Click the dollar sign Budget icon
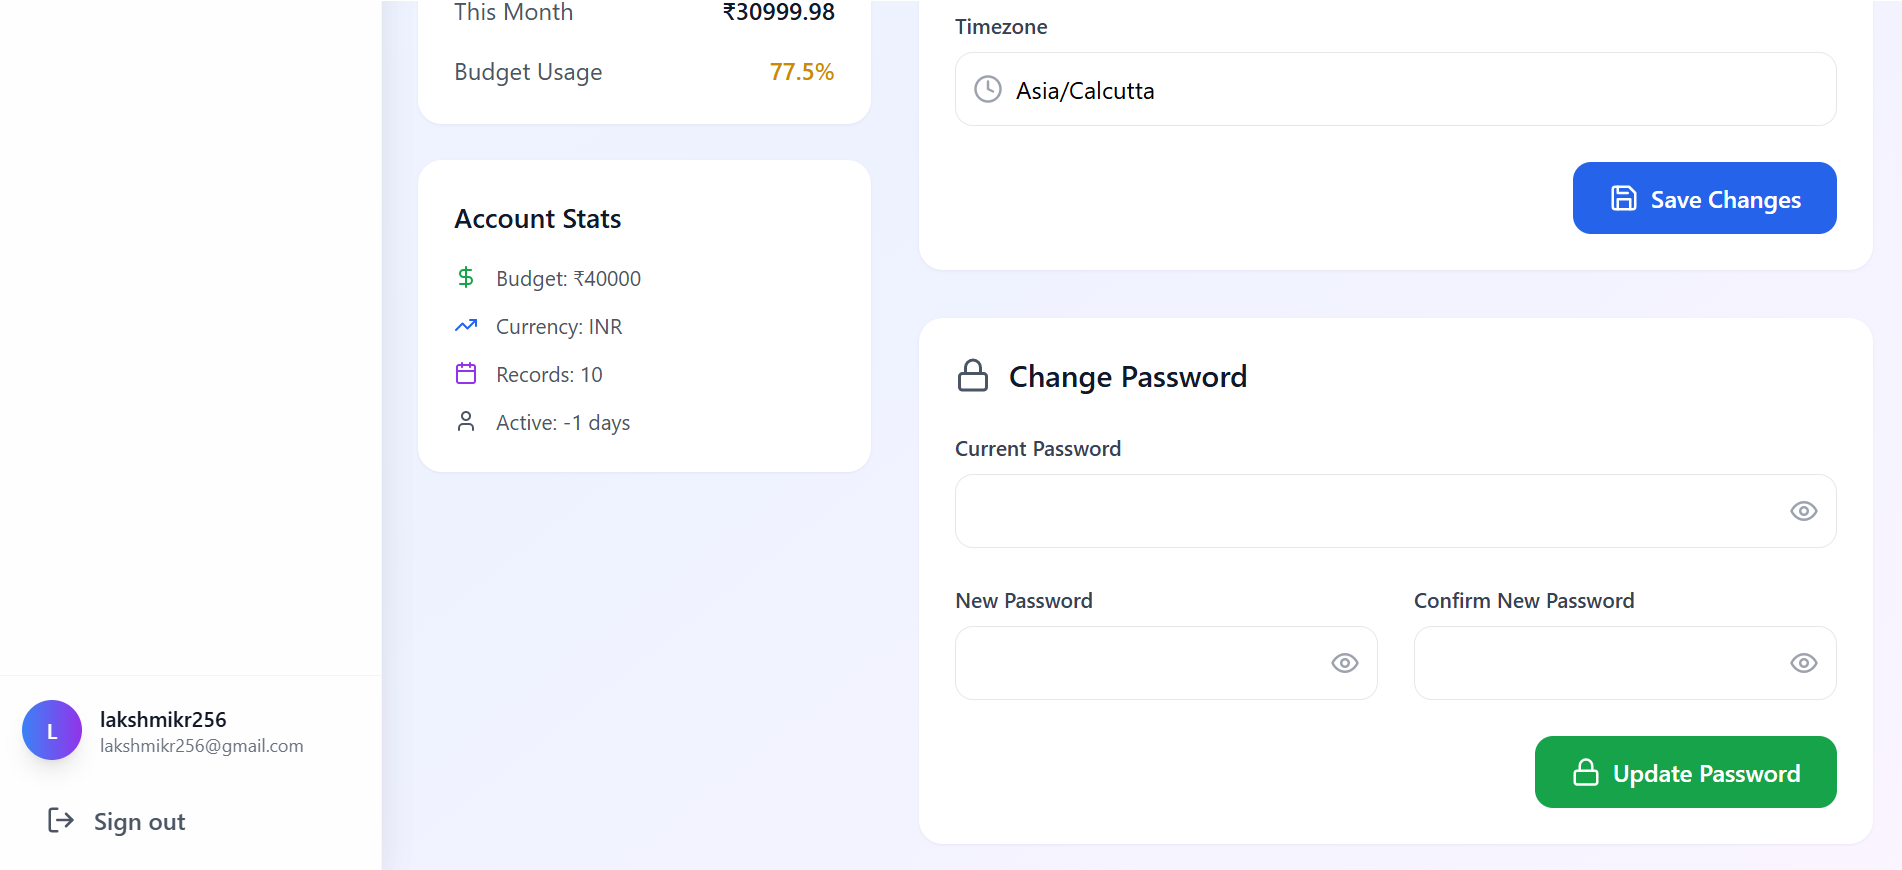The image size is (1902, 870). [x=466, y=277]
